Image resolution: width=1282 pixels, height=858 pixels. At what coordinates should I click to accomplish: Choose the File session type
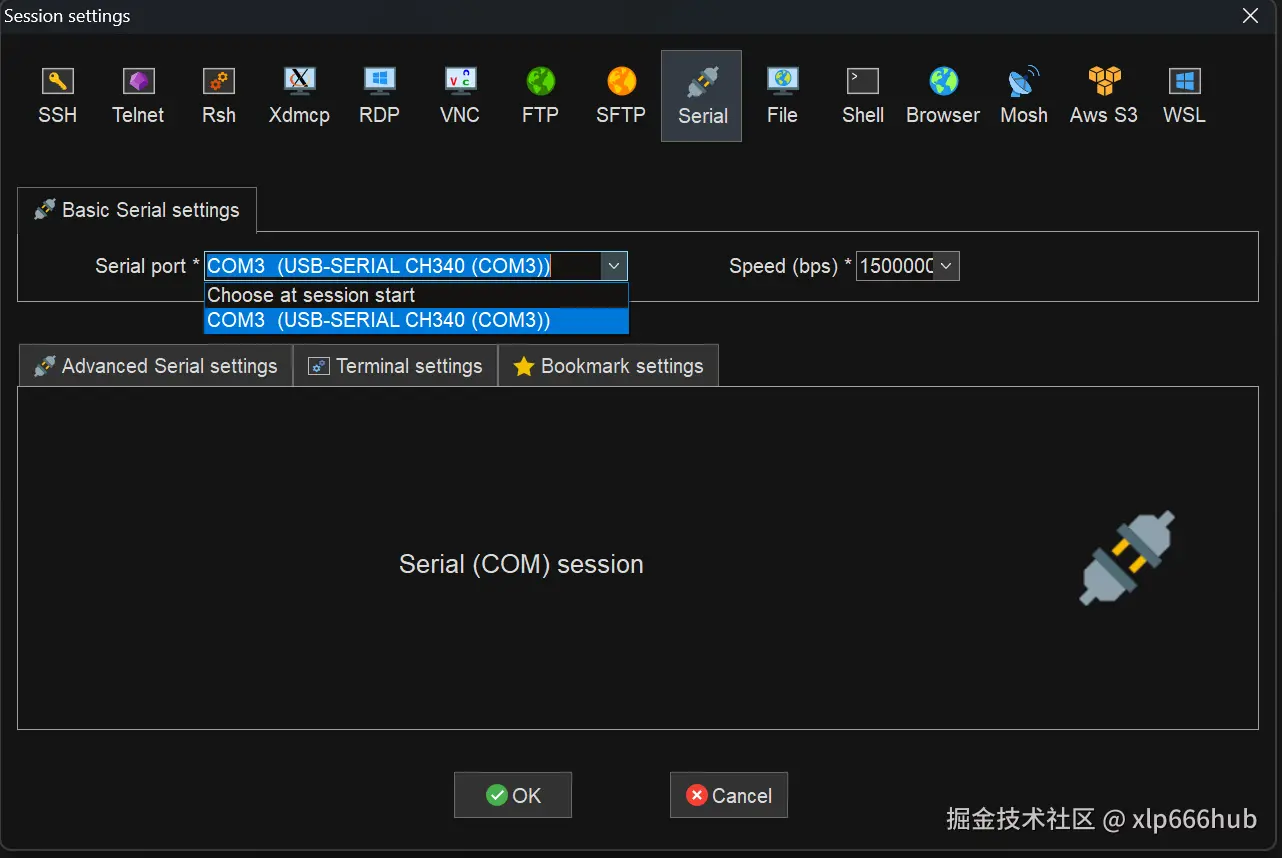point(782,96)
